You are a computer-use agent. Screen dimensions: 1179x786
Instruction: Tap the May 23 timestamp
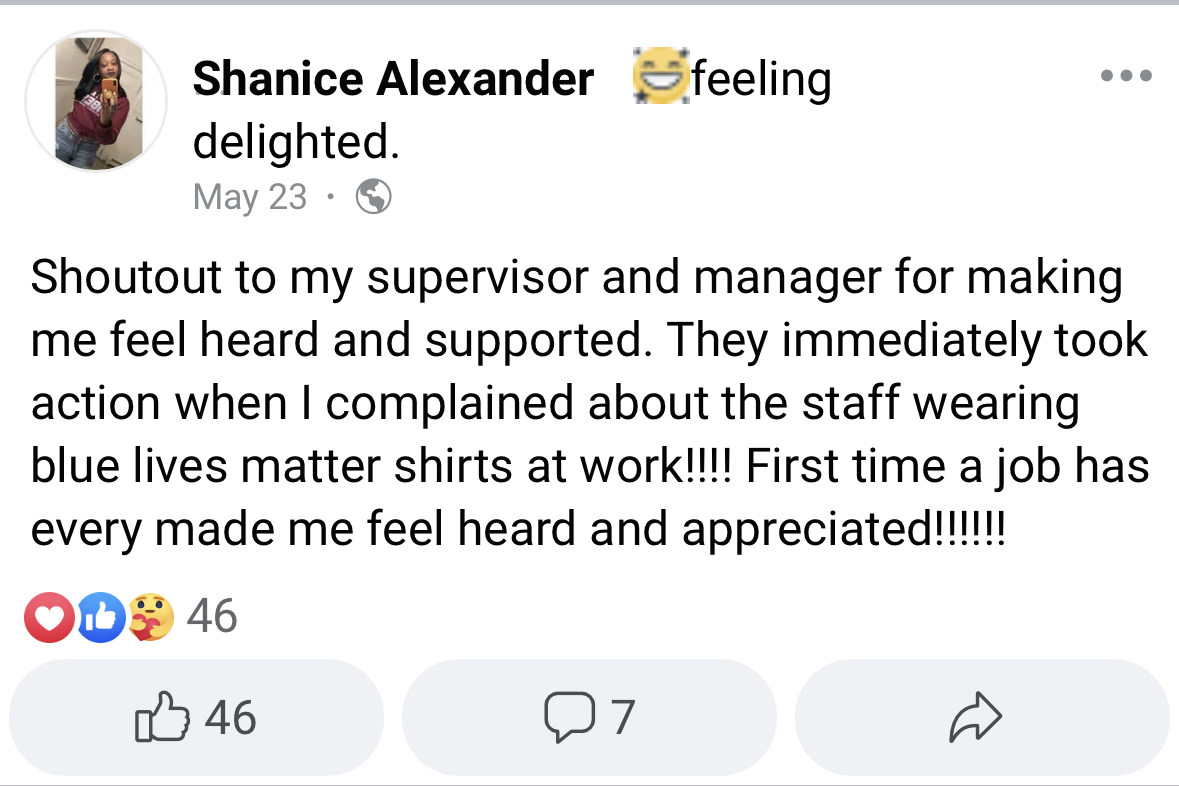(x=249, y=196)
